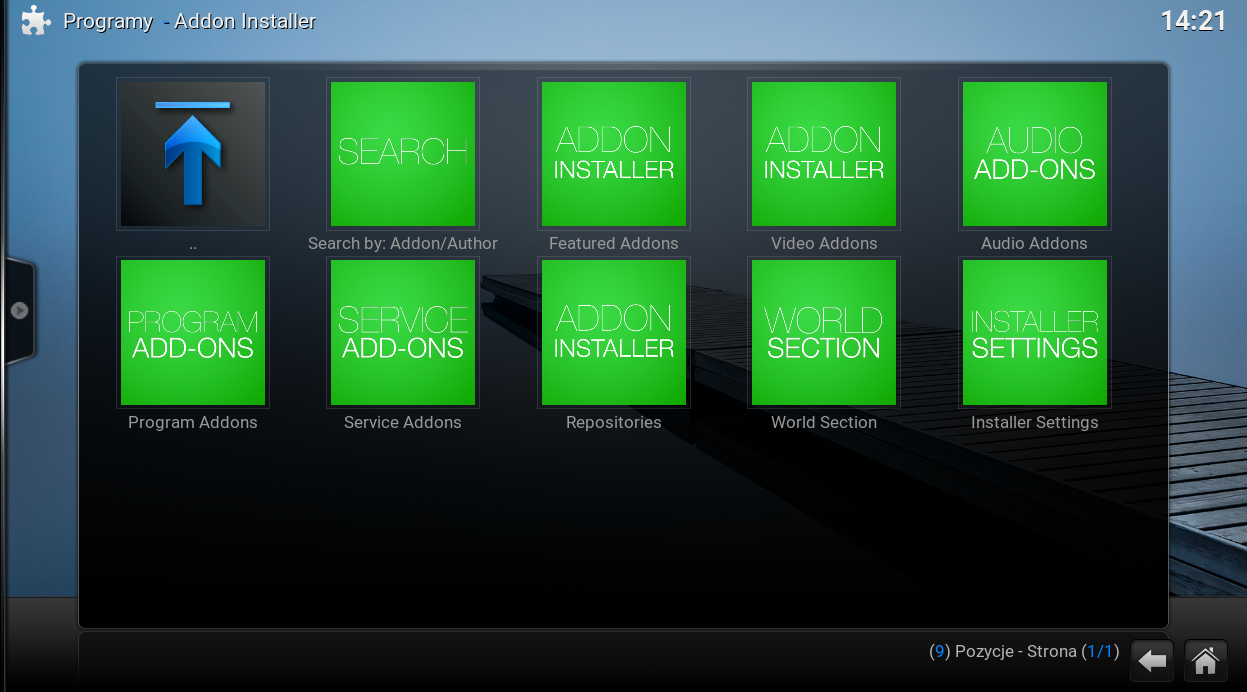Click the 'Repositories' label
This screenshot has height=692, width=1247.
[x=614, y=422]
